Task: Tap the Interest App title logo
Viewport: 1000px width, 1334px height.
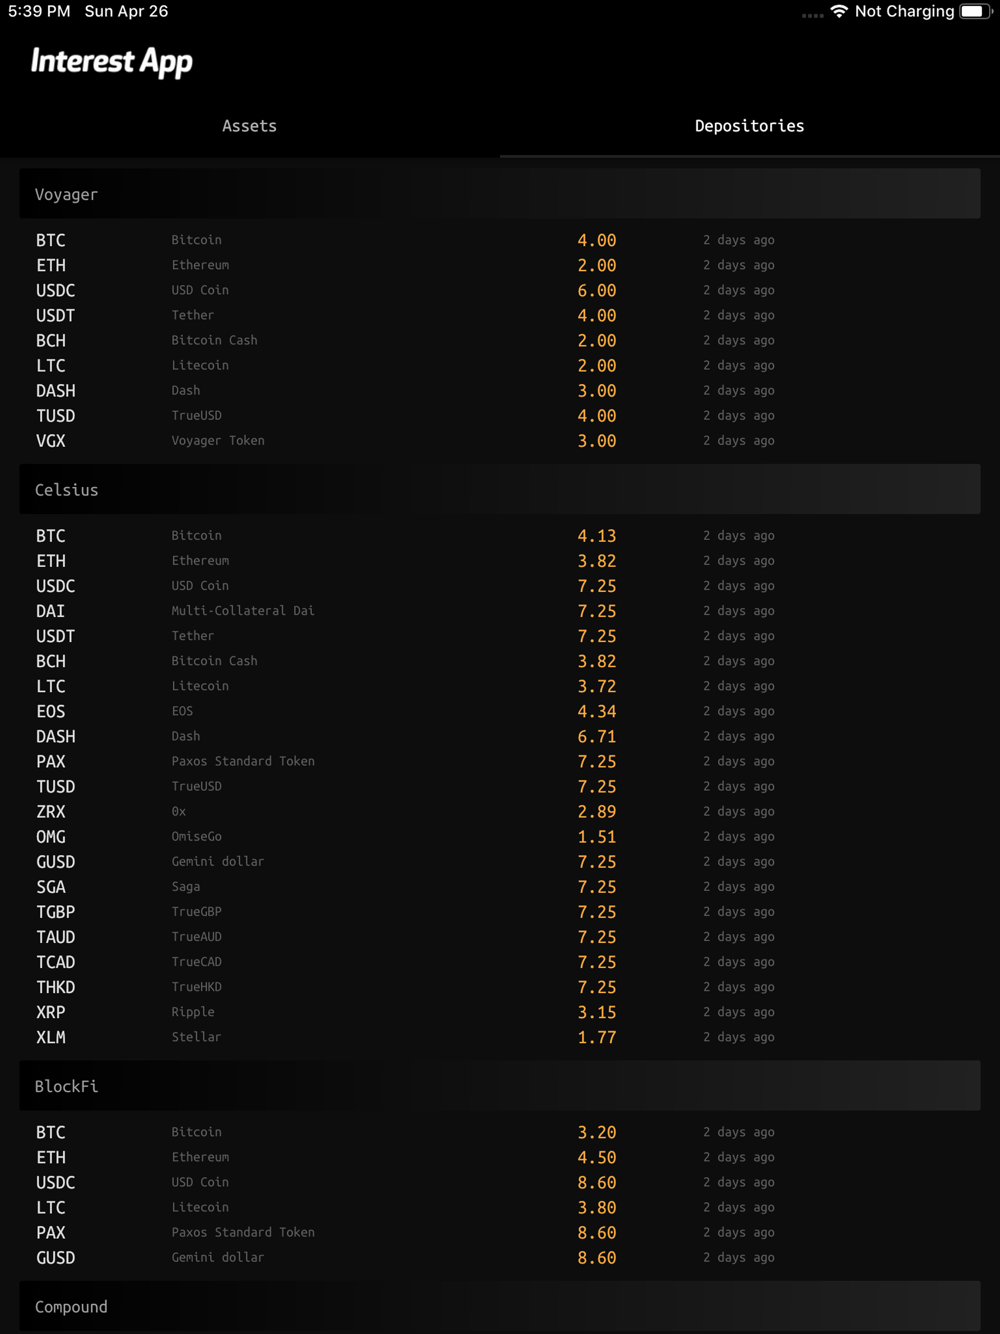Action: point(112,62)
